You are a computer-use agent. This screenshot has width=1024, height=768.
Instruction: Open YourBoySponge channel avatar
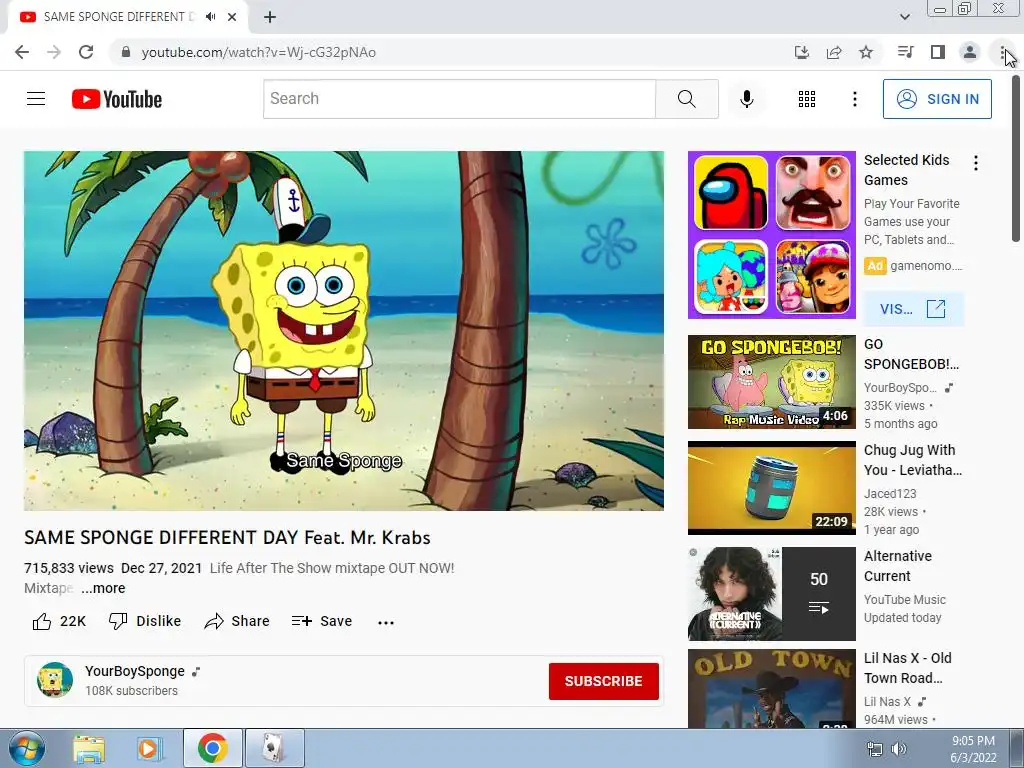pyautogui.click(x=55, y=680)
